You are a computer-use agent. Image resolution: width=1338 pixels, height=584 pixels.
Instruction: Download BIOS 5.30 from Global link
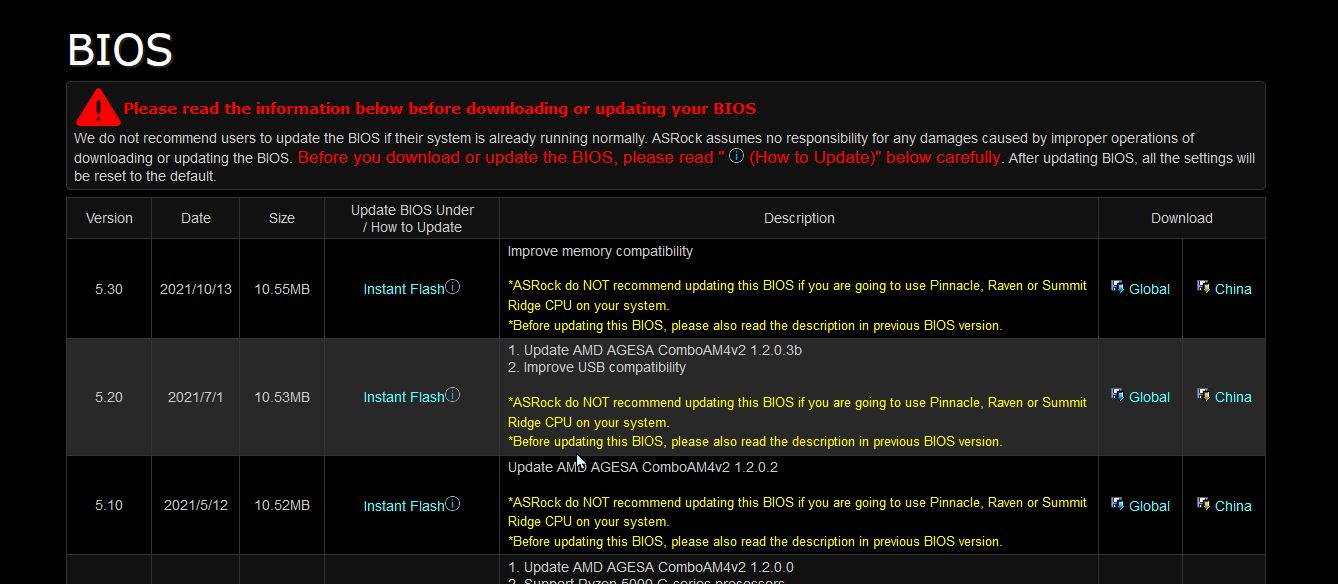1149,289
